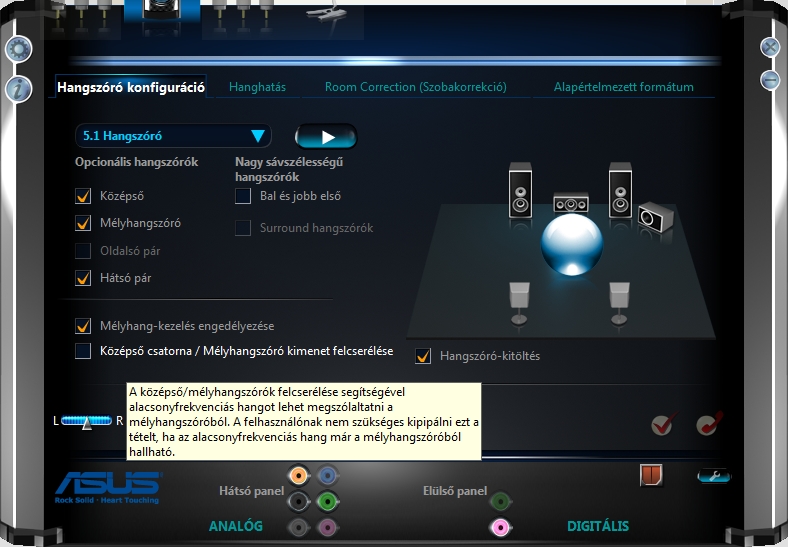Open the 5.1 Hangszóró dropdown

pyautogui.click(x=173, y=136)
